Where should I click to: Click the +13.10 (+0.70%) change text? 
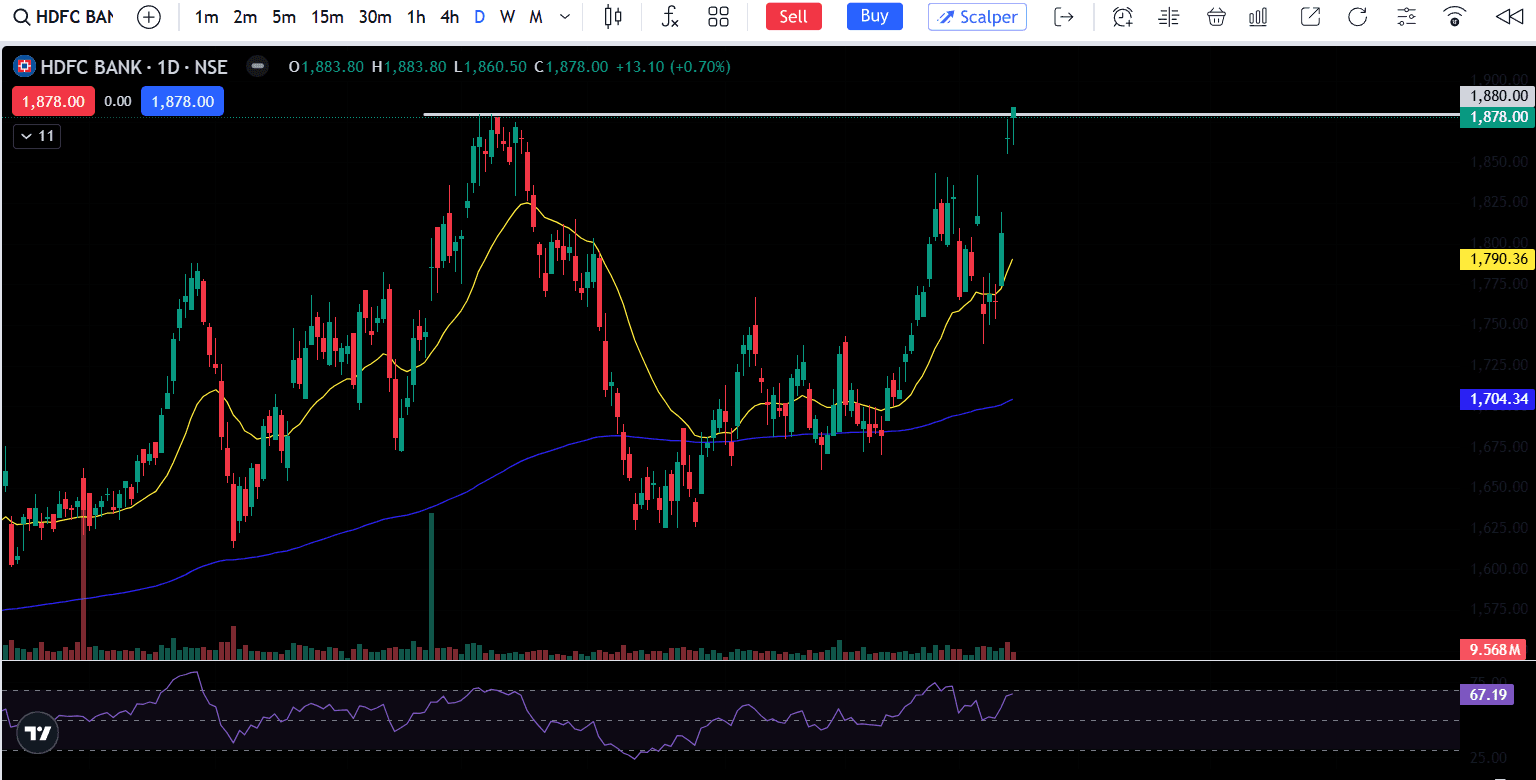coord(672,67)
